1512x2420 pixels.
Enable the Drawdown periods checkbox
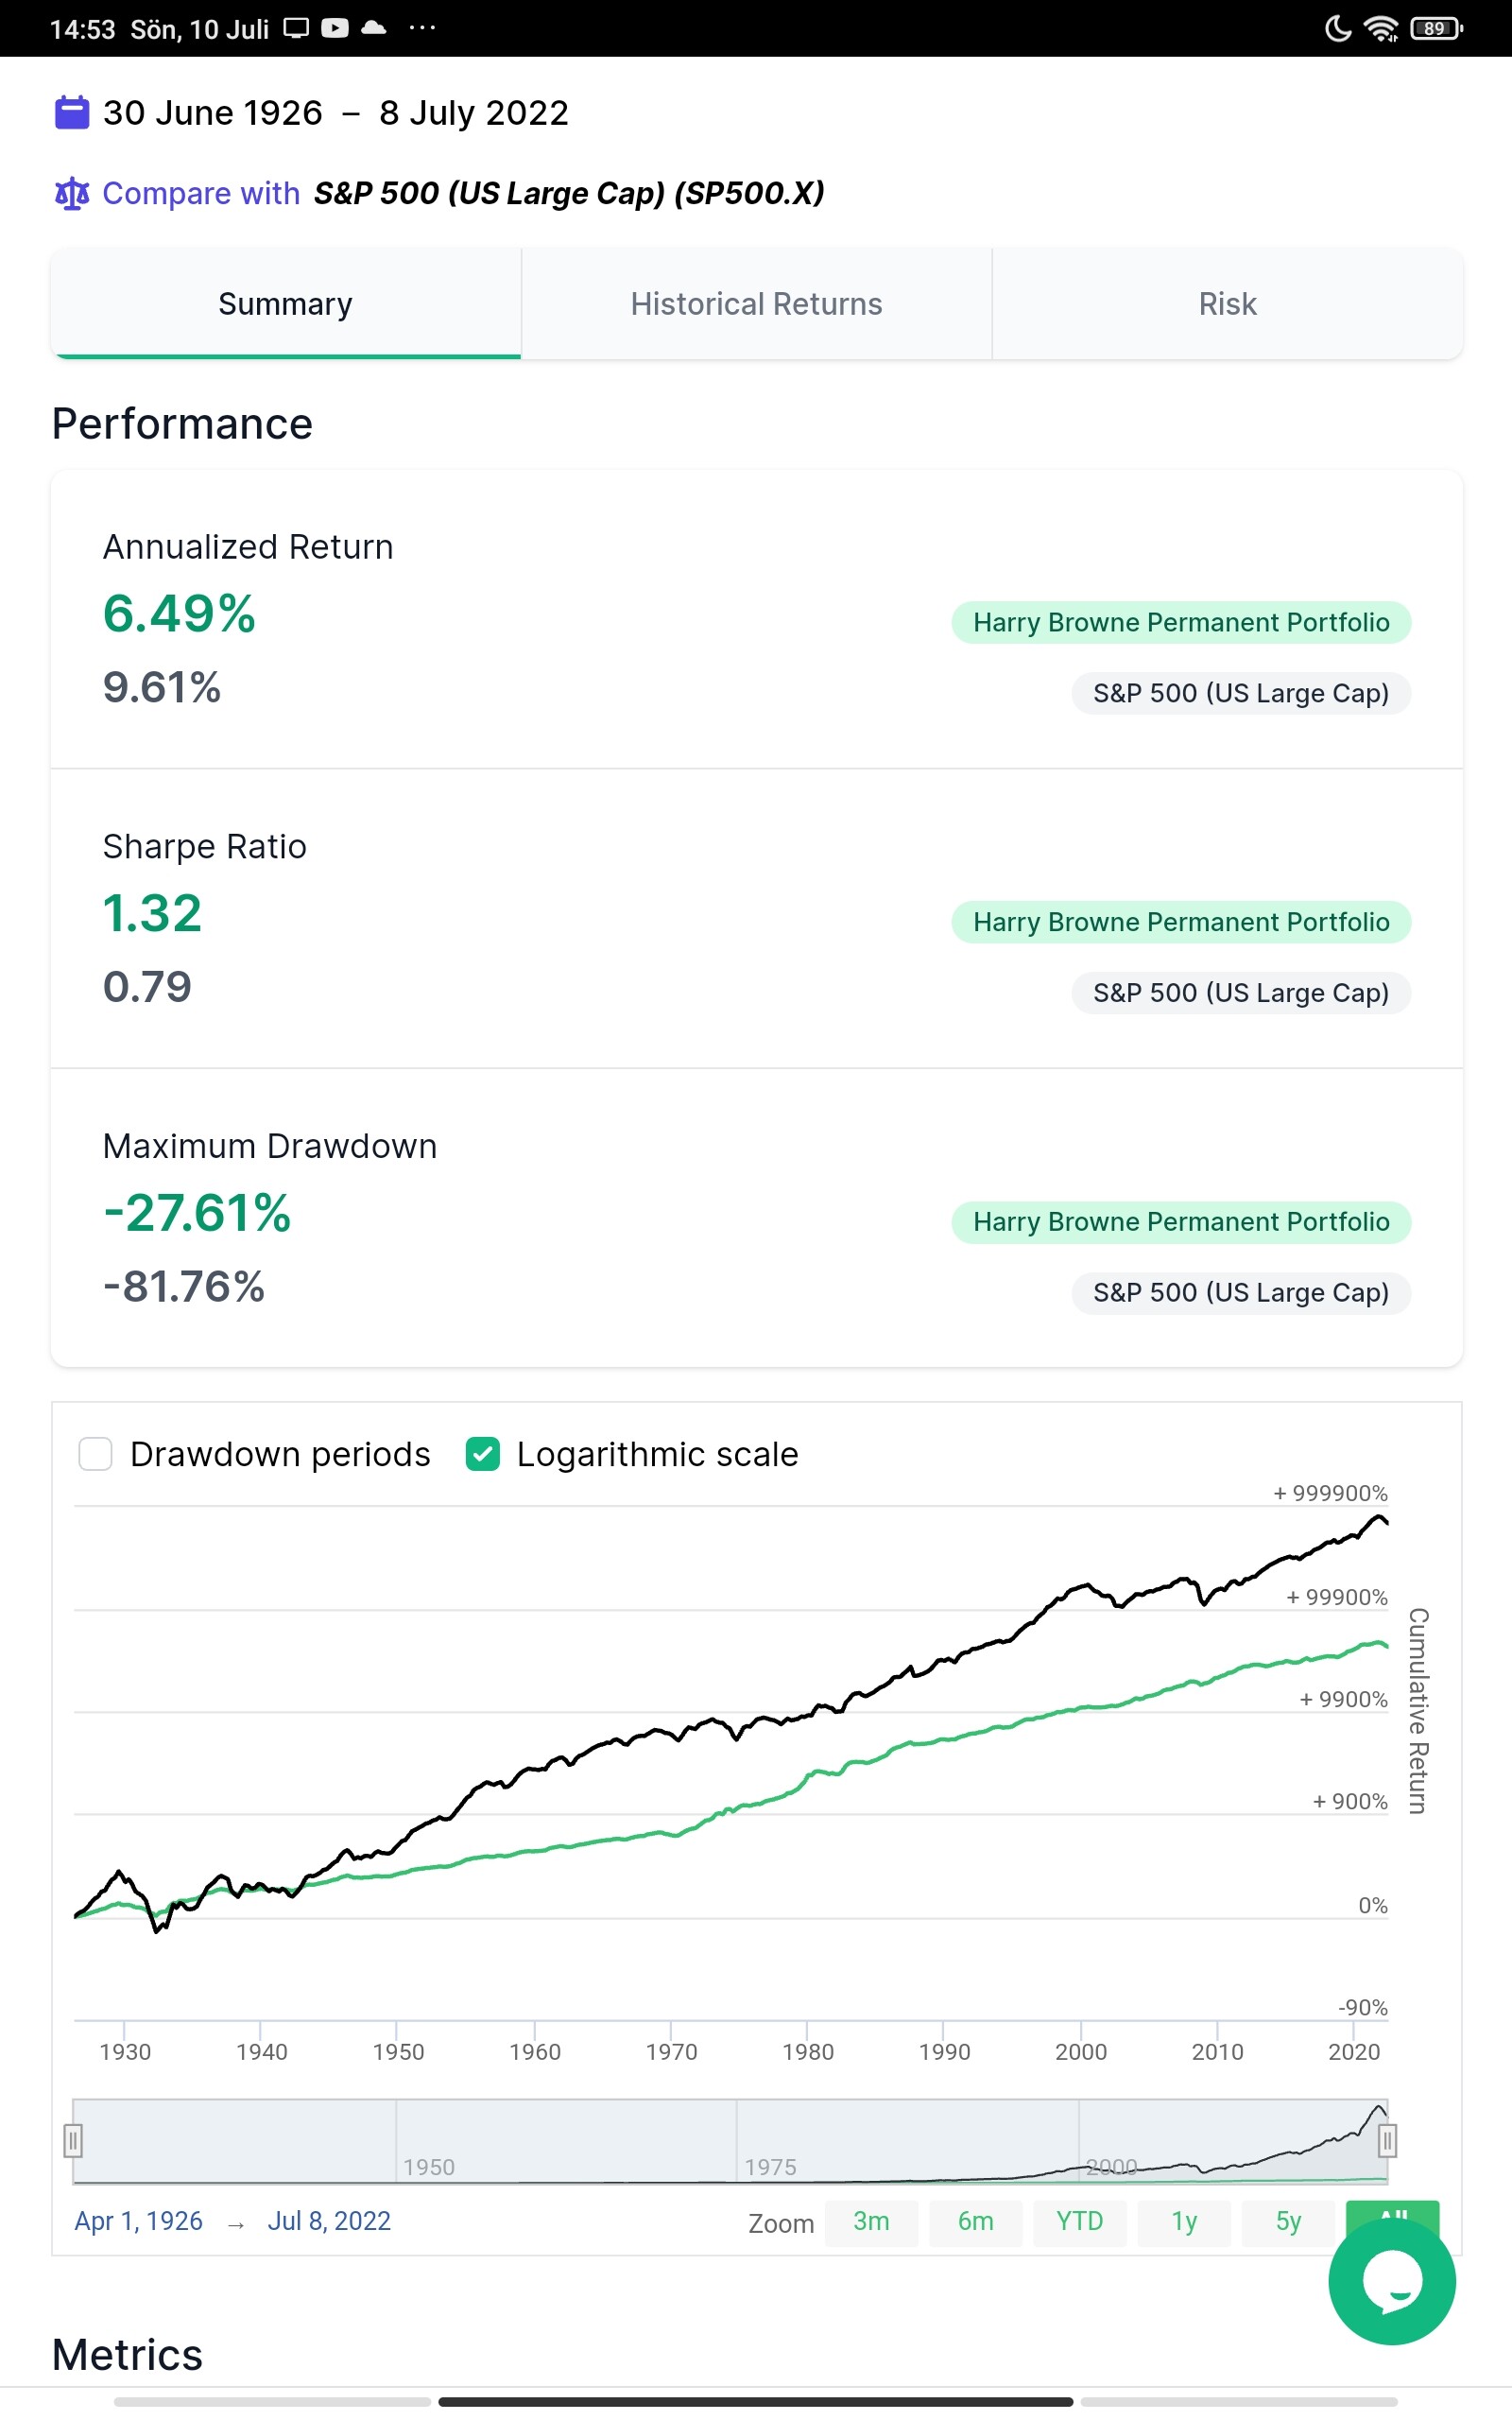click(x=96, y=1454)
